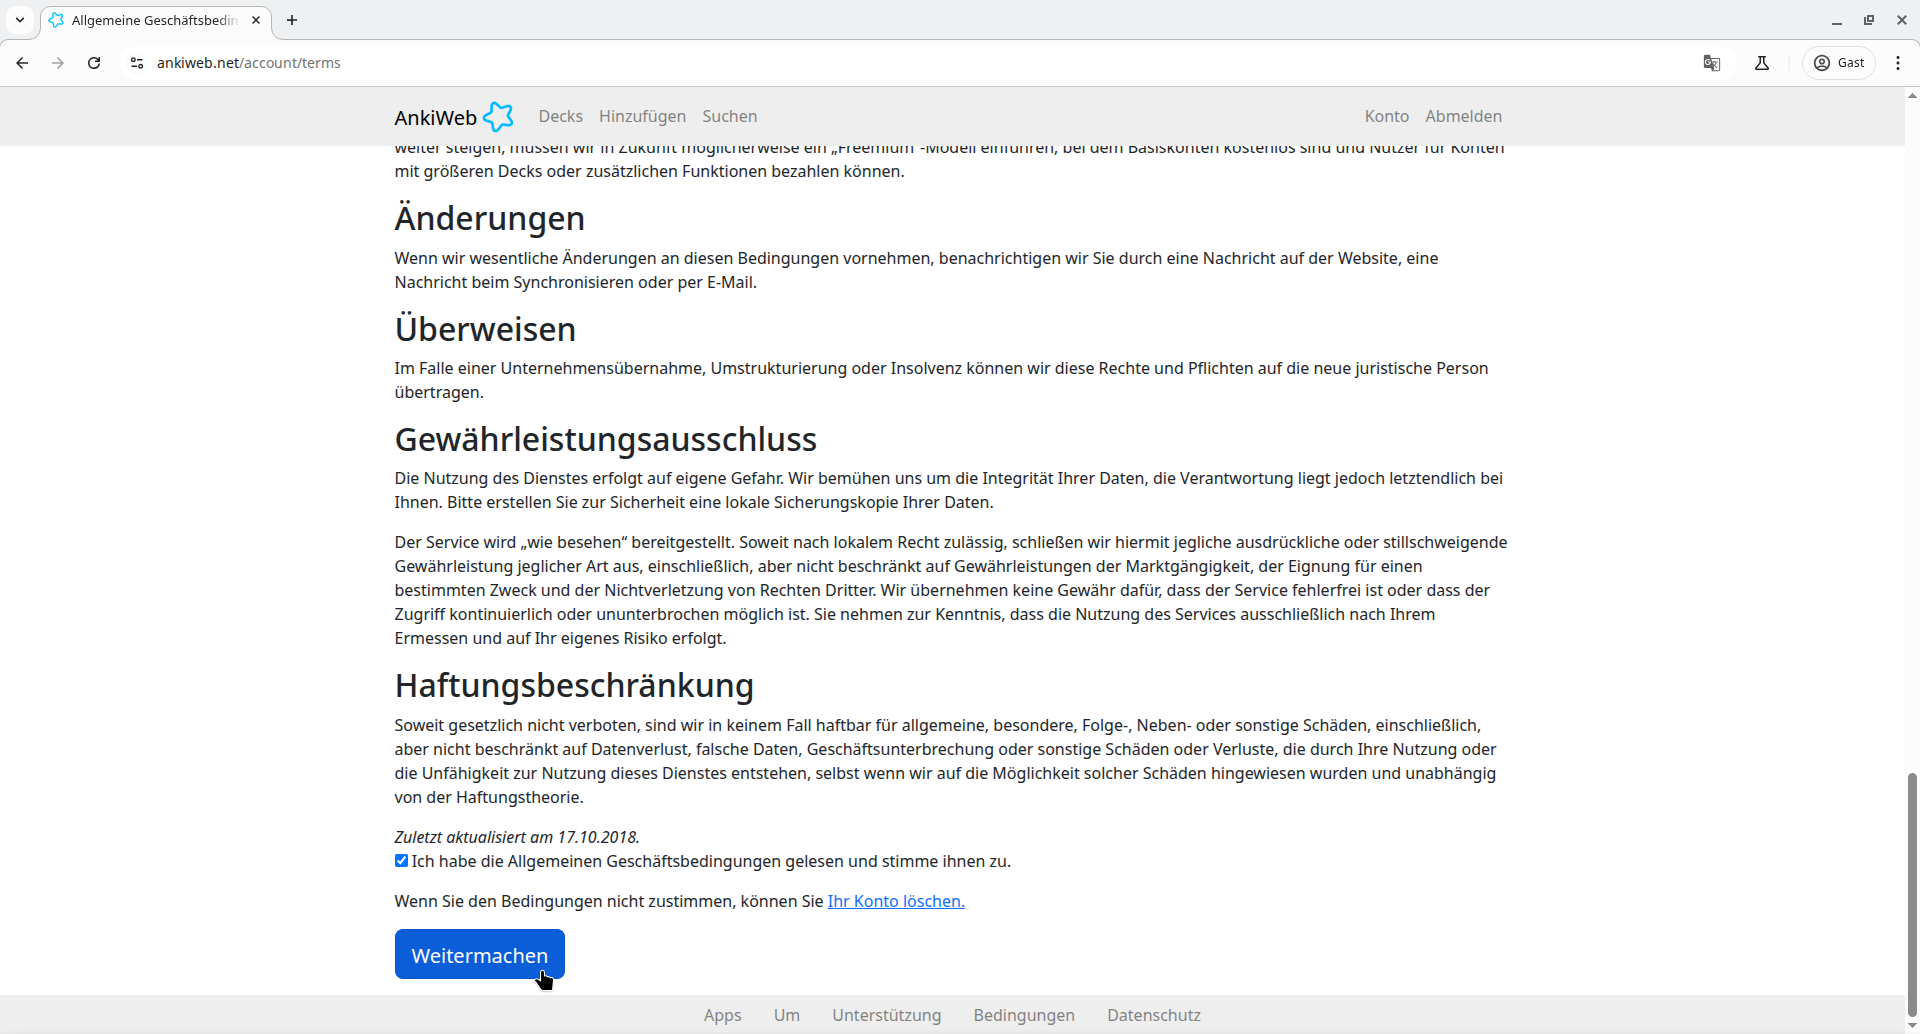Click the Änderungen heading
The height and width of the screenshot is (1034, 1920).
(x=490, y=218)
